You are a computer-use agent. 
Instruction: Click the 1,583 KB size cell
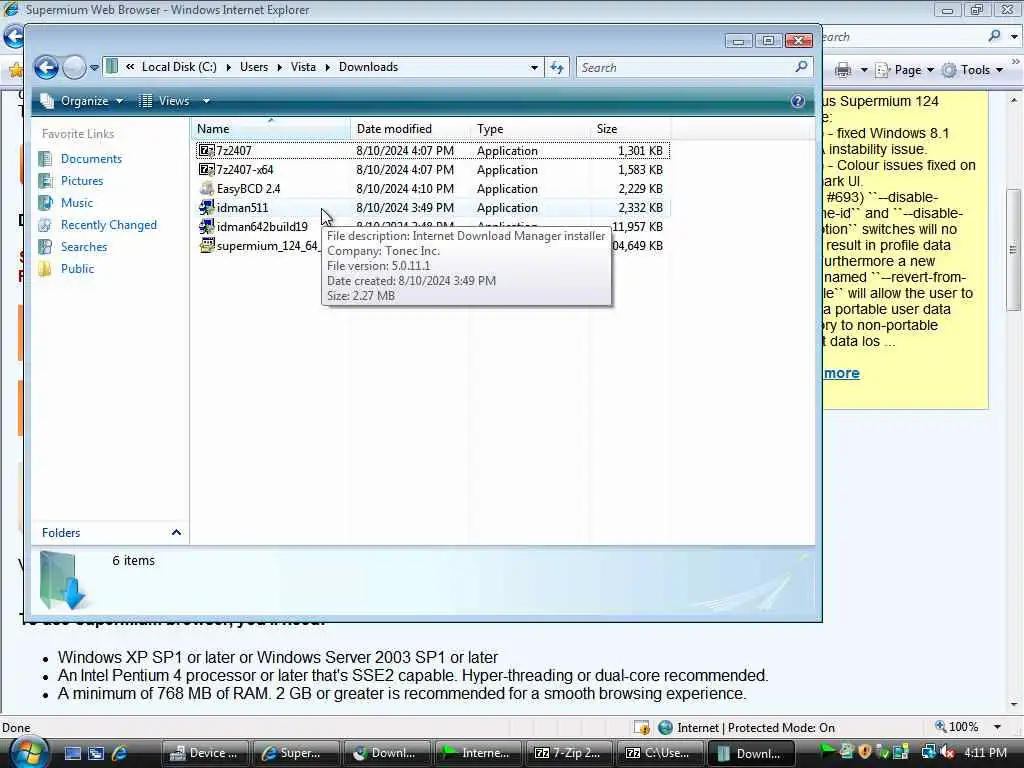[640, 170]
